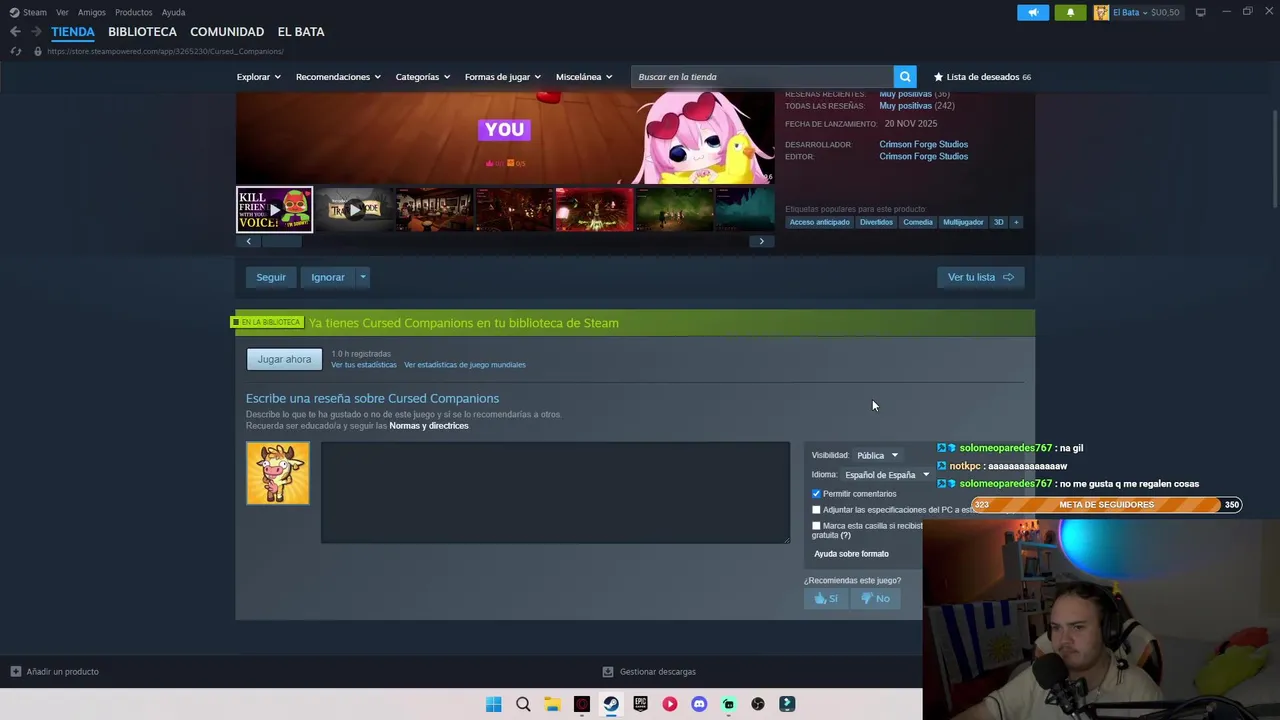1280x720 pixels.
Task: Open the EL BATA profile tab
Action: (x=301, y=32)
